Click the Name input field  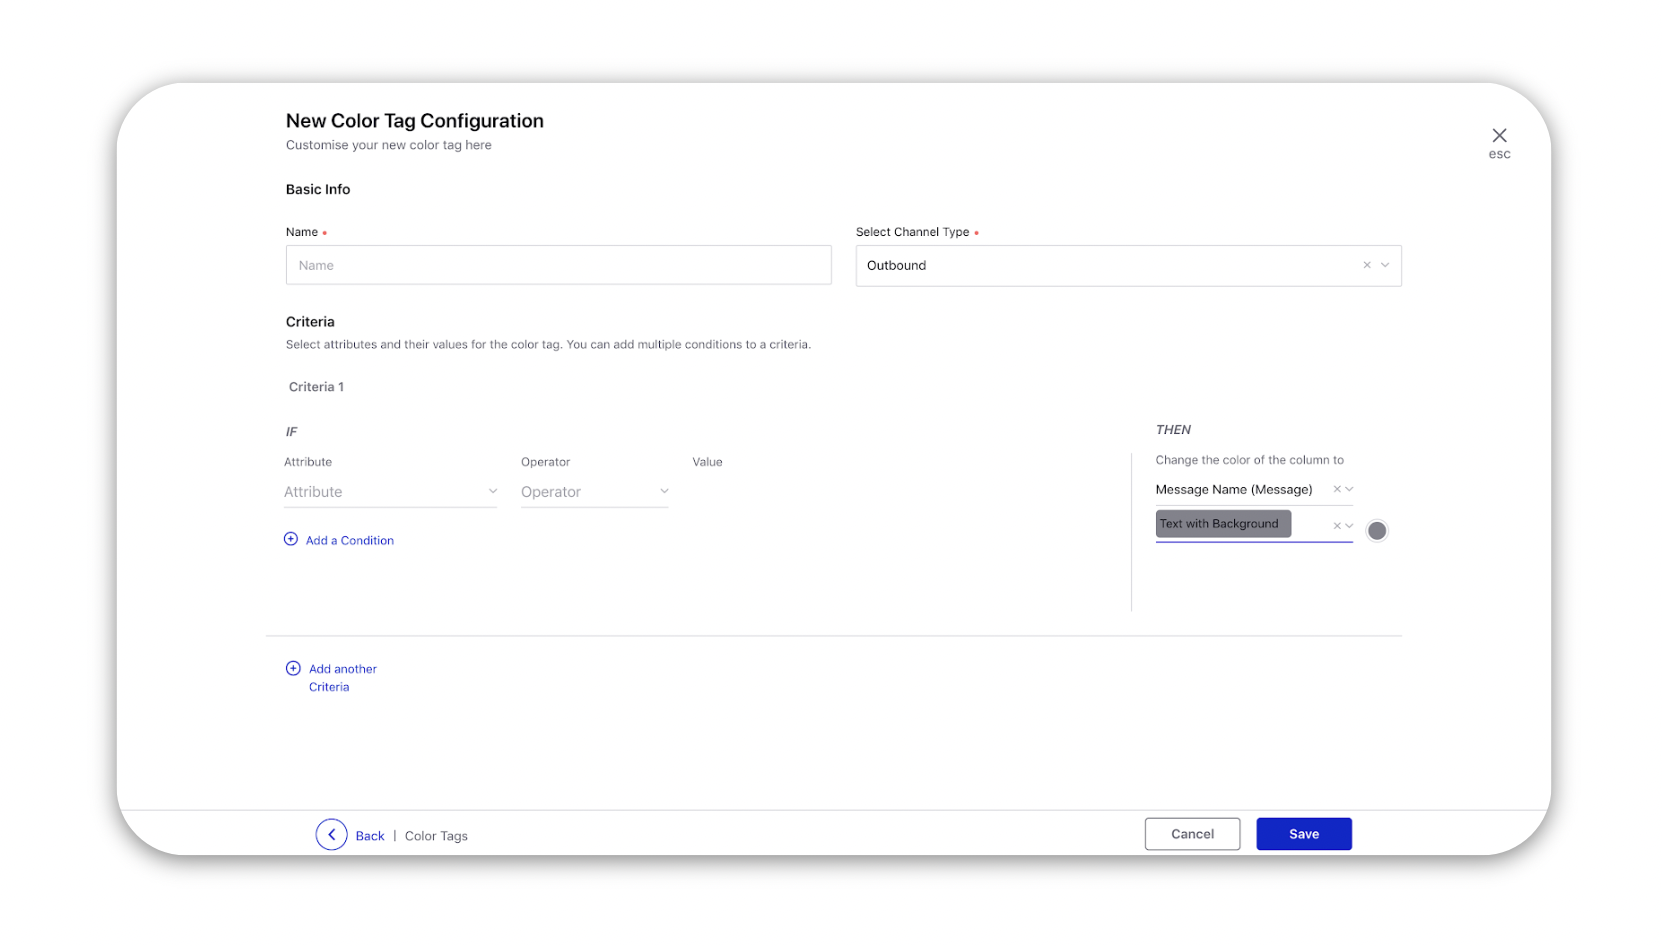pyautogui.click(x=558, y=265)
